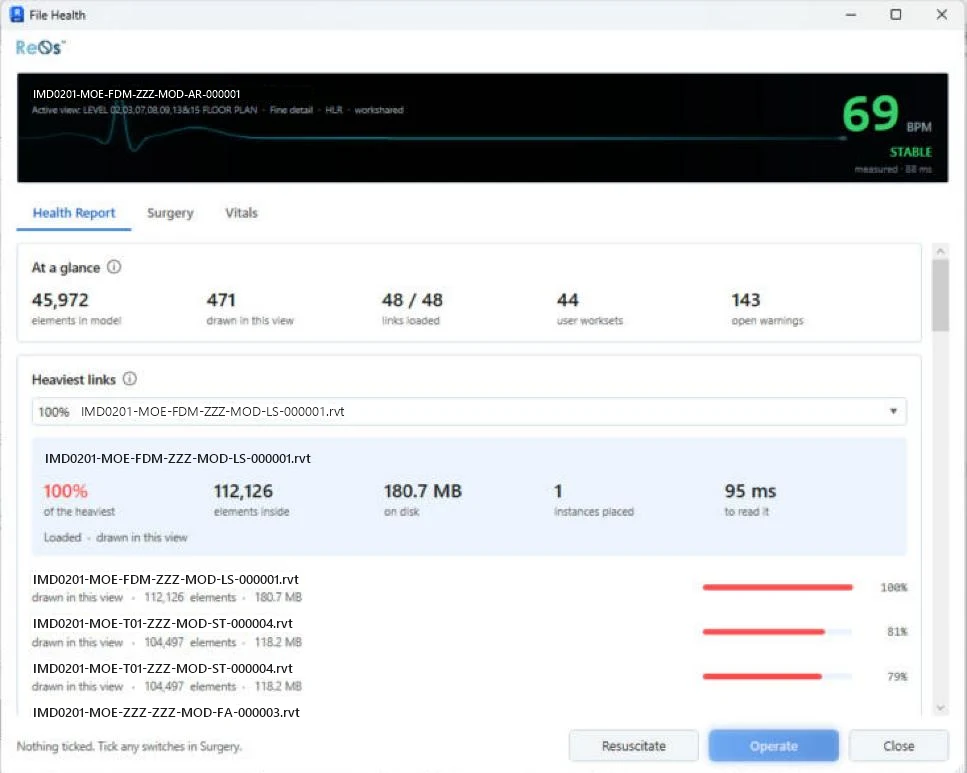
Task: Click the 'Loaded · drawn in this view' status line
Action: click(x=115, y=537)
